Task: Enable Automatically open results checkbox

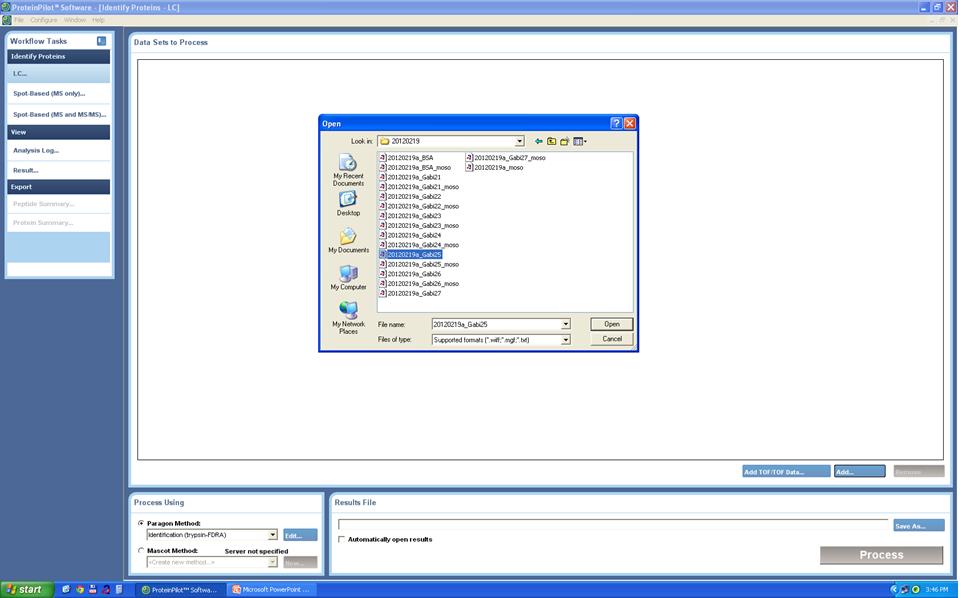Action: (x=342, y=539)
